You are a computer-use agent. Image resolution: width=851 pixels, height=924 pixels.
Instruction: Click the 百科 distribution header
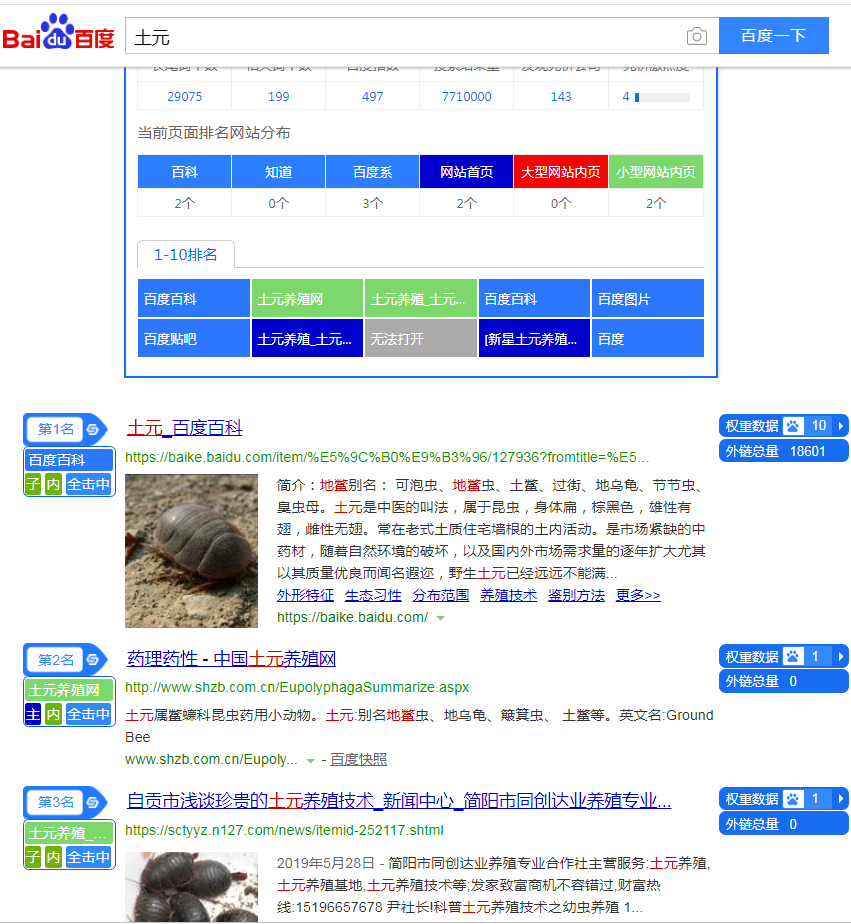(x=184, y=172)
